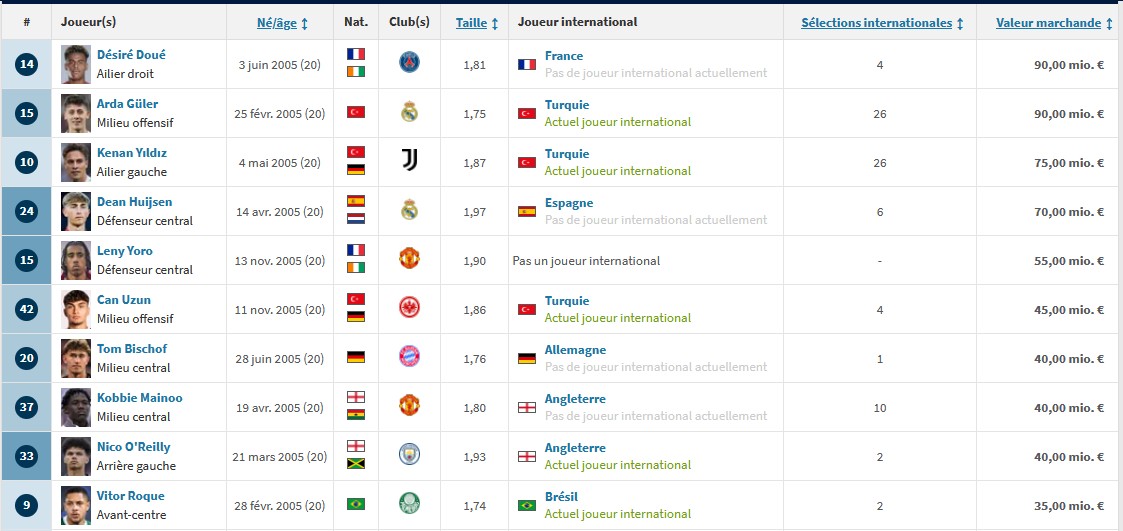Click Real Madrid crest in Arda Güler row
This screenshot has height=531, width=1123.
[409, 112]
